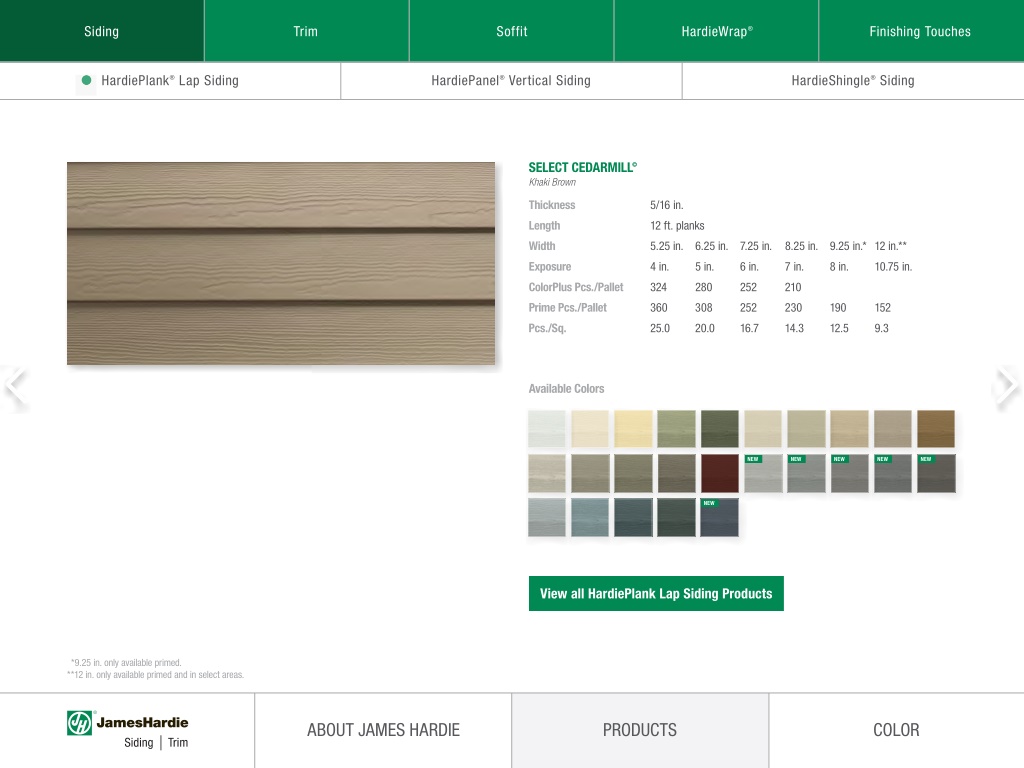Open the Finishing Touches tab
The image size is (1024, 768).
[921, 31]
